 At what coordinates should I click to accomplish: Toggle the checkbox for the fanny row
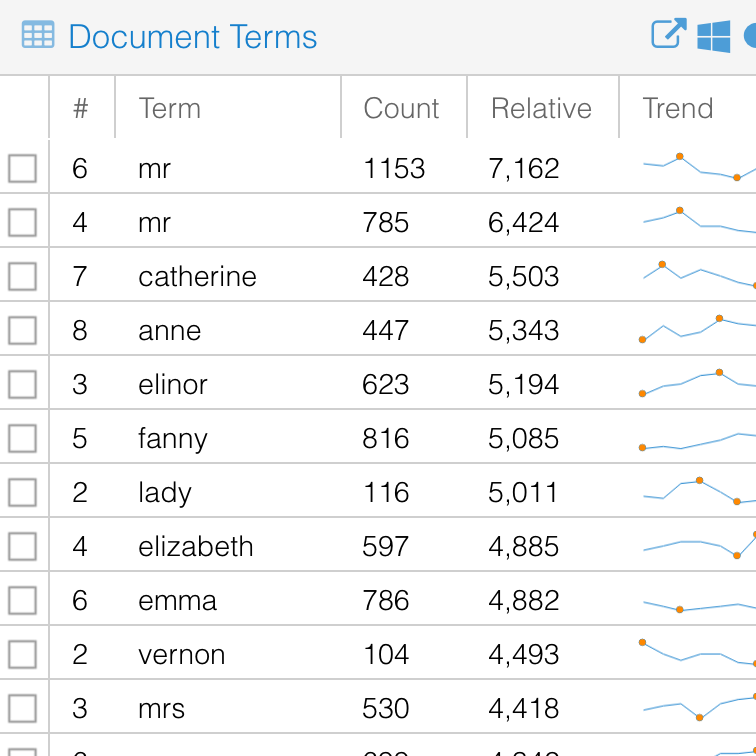23,438
